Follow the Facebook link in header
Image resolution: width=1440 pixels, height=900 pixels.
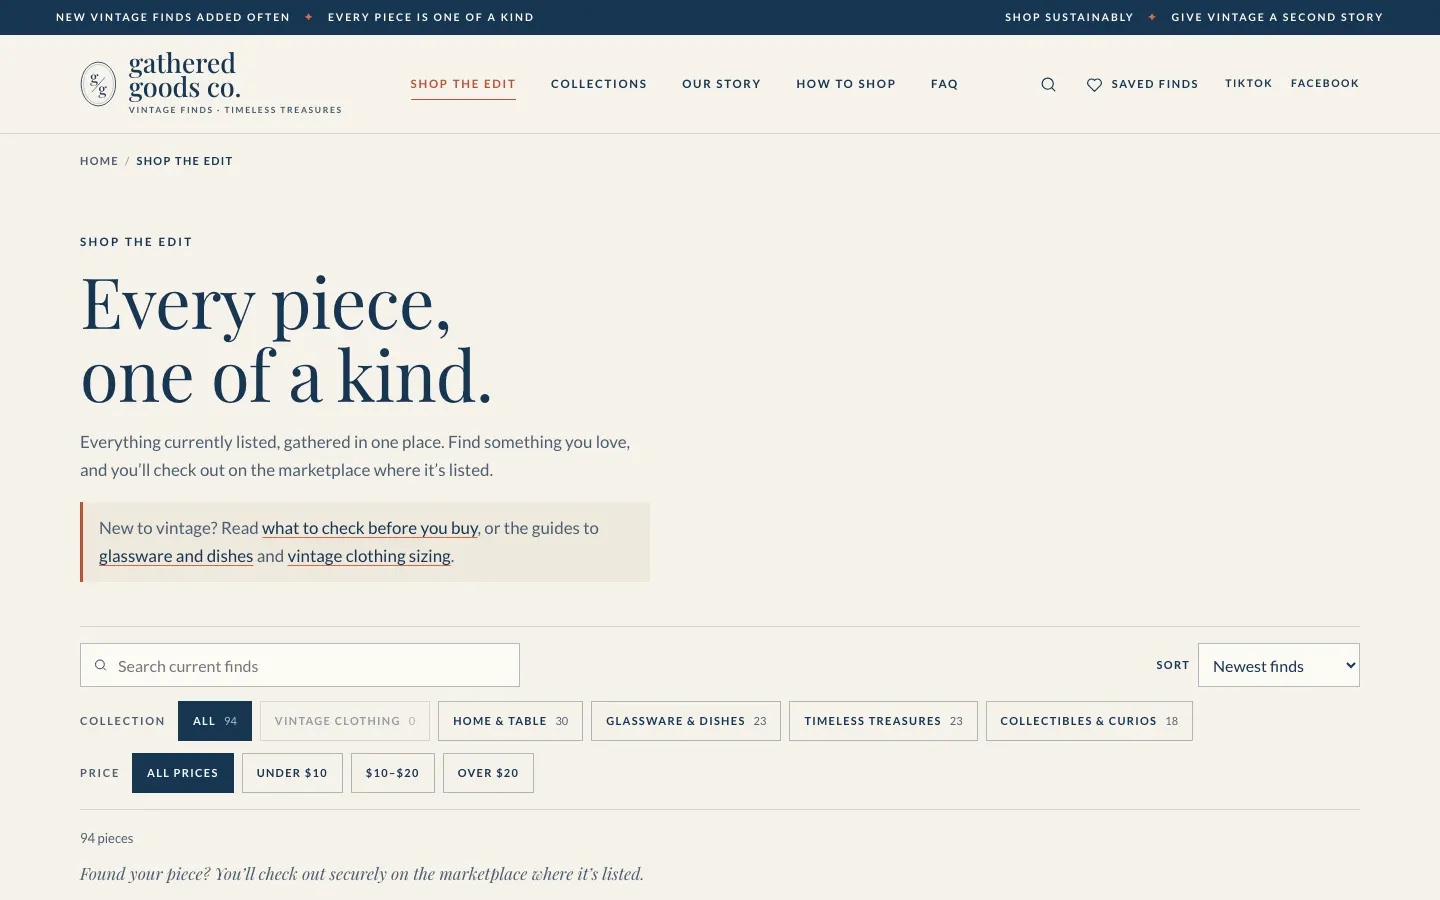pos(1325,83)
